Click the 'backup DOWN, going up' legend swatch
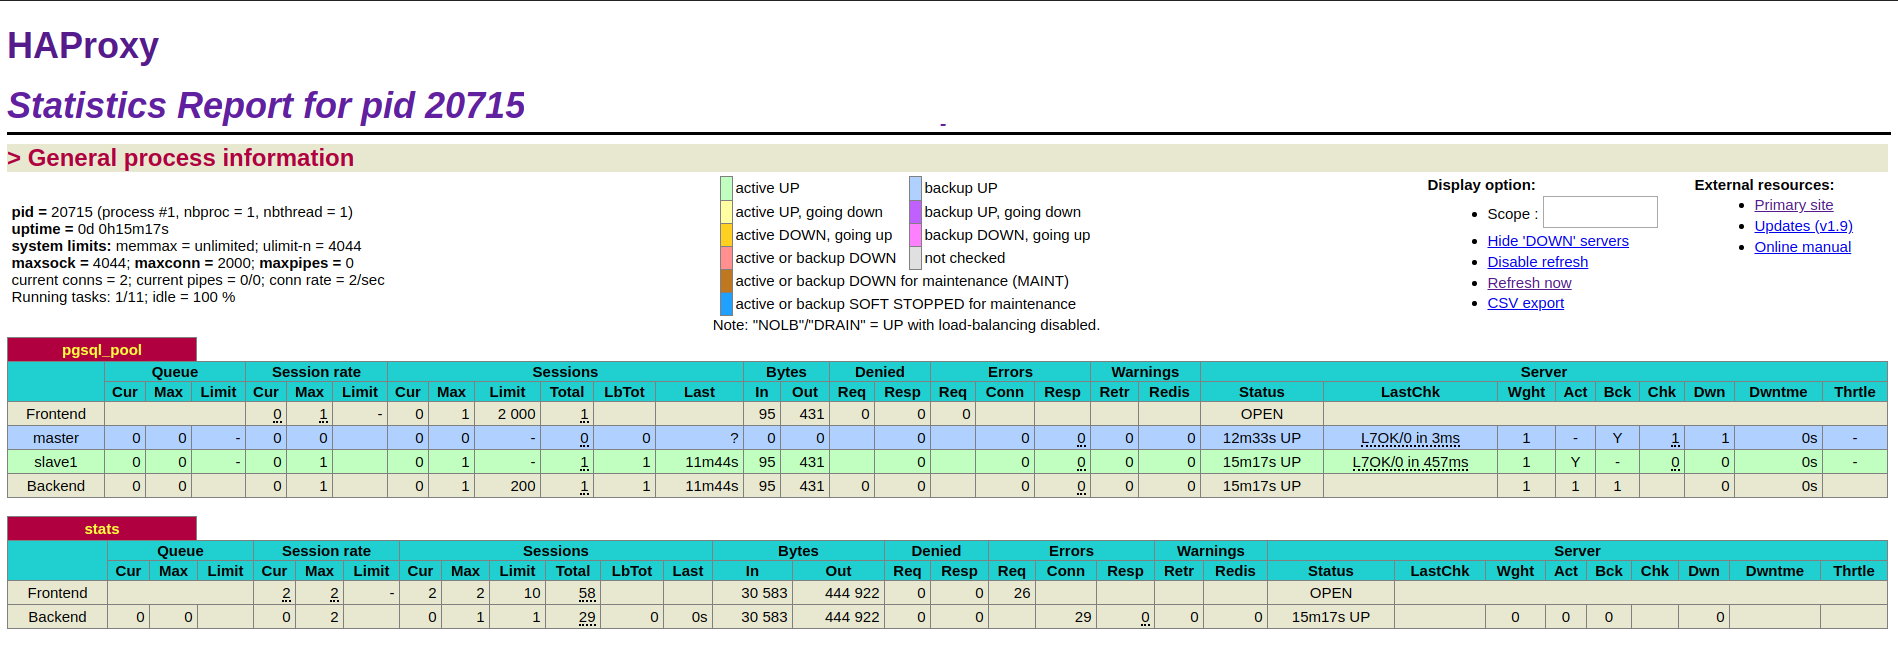This screenshot has height=650, width=1898. [x=915, y=234]
